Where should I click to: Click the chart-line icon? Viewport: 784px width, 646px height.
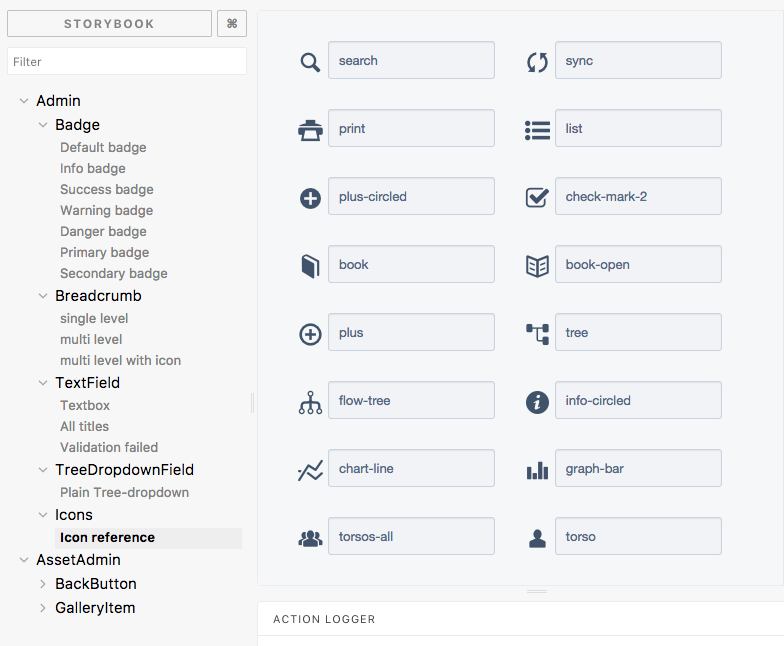pos(310,470)
